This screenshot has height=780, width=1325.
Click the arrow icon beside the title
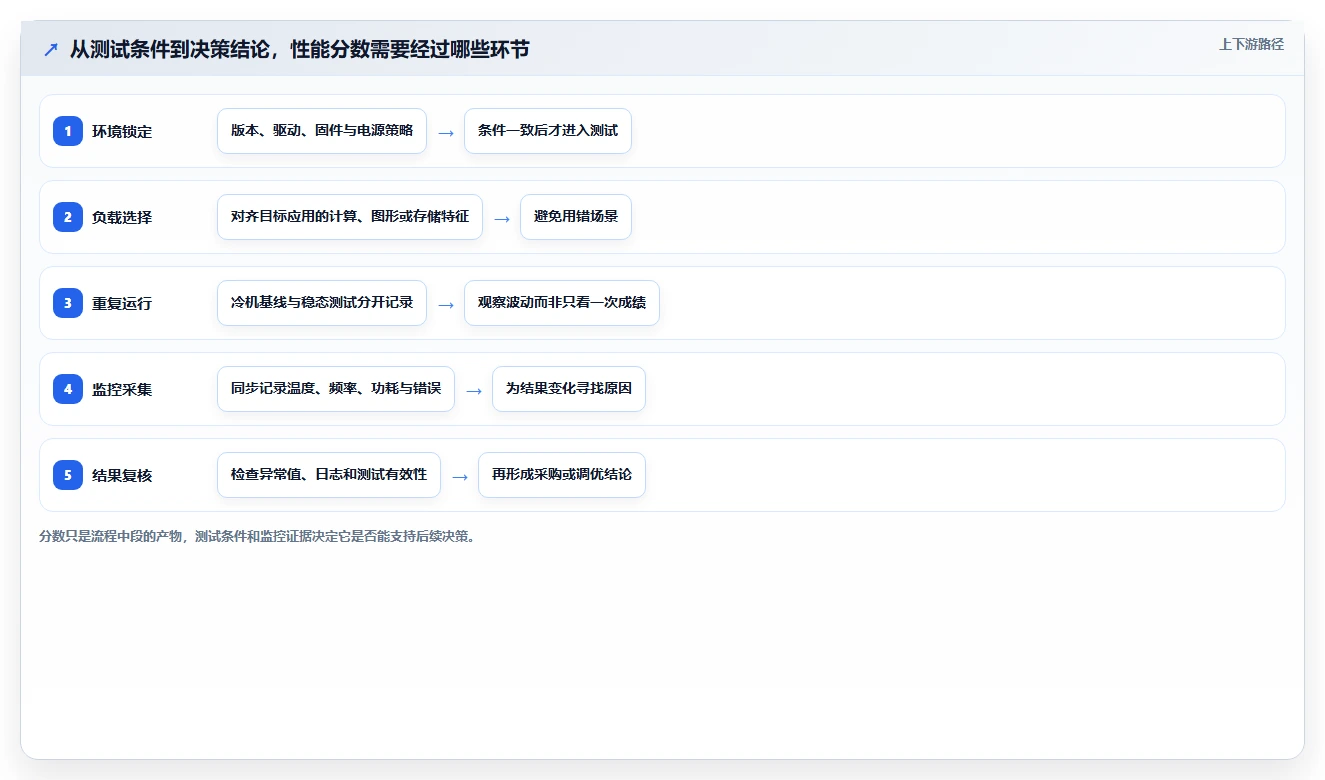(x=50, y=50)
